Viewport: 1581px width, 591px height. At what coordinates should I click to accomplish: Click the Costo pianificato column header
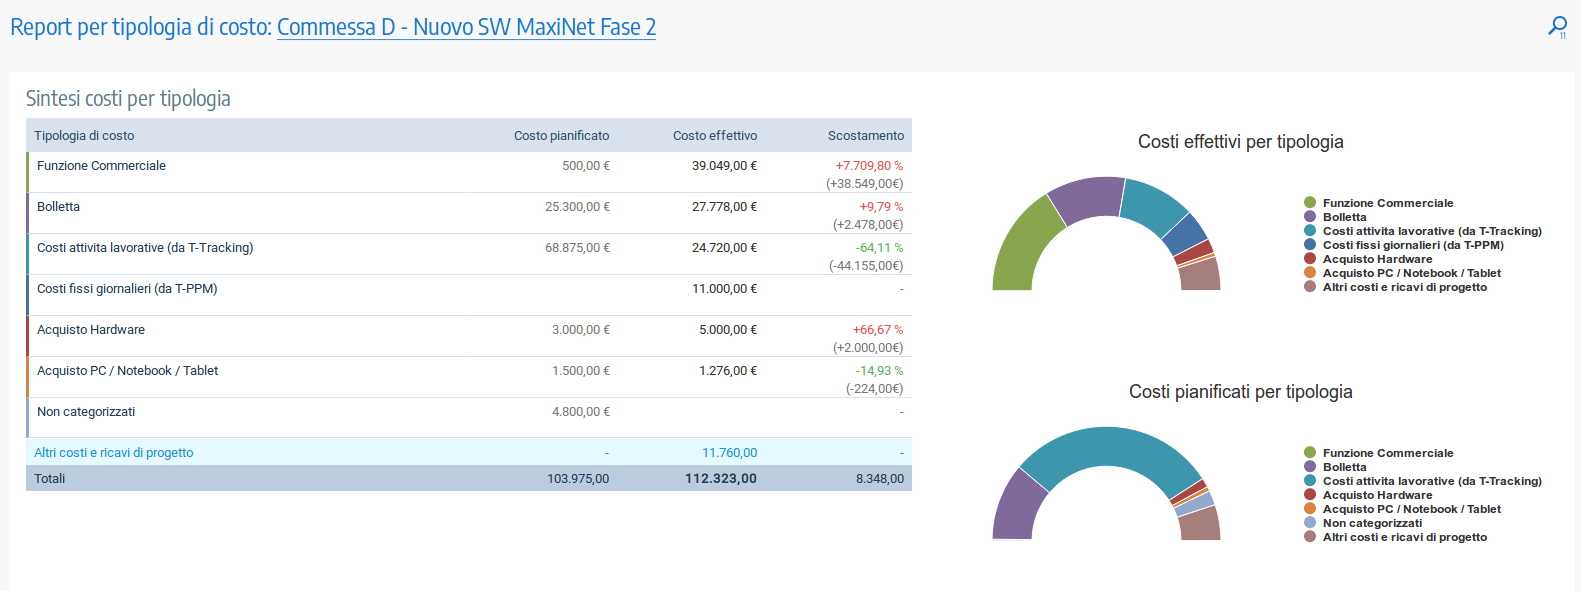click(561, 136)
